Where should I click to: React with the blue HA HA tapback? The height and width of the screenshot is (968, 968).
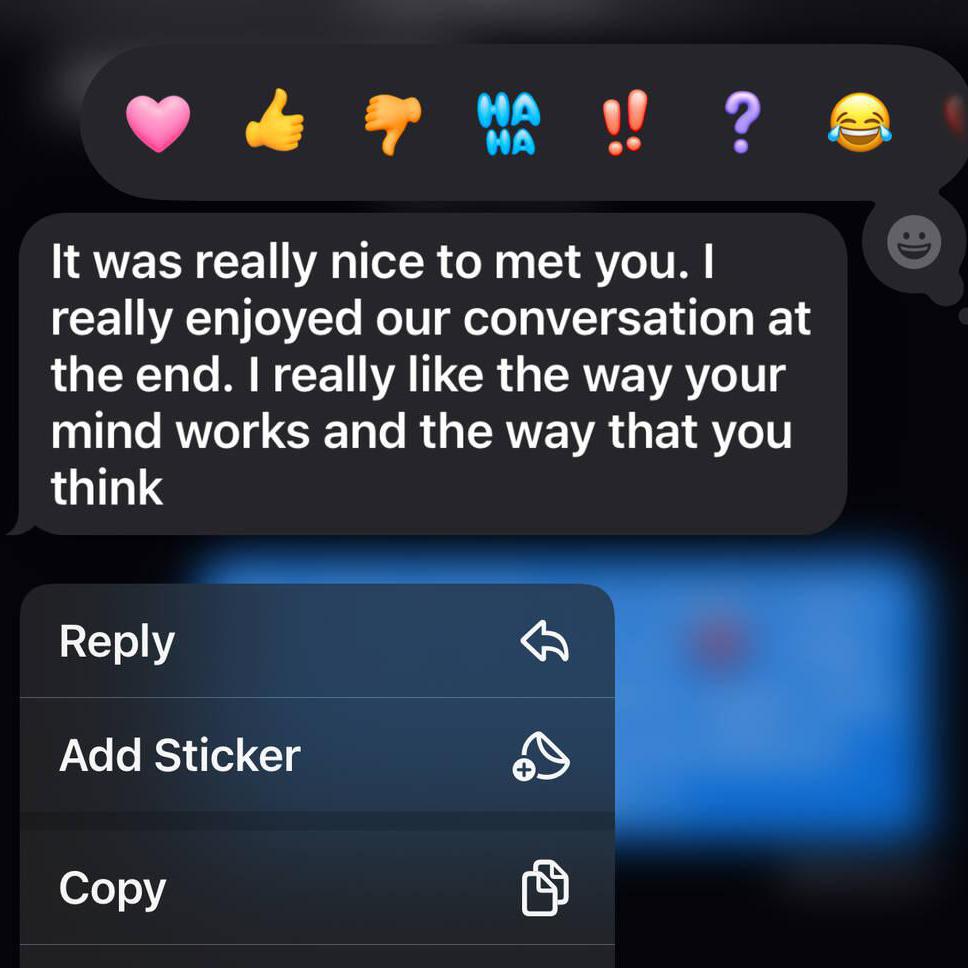click(x=509, y=123)
